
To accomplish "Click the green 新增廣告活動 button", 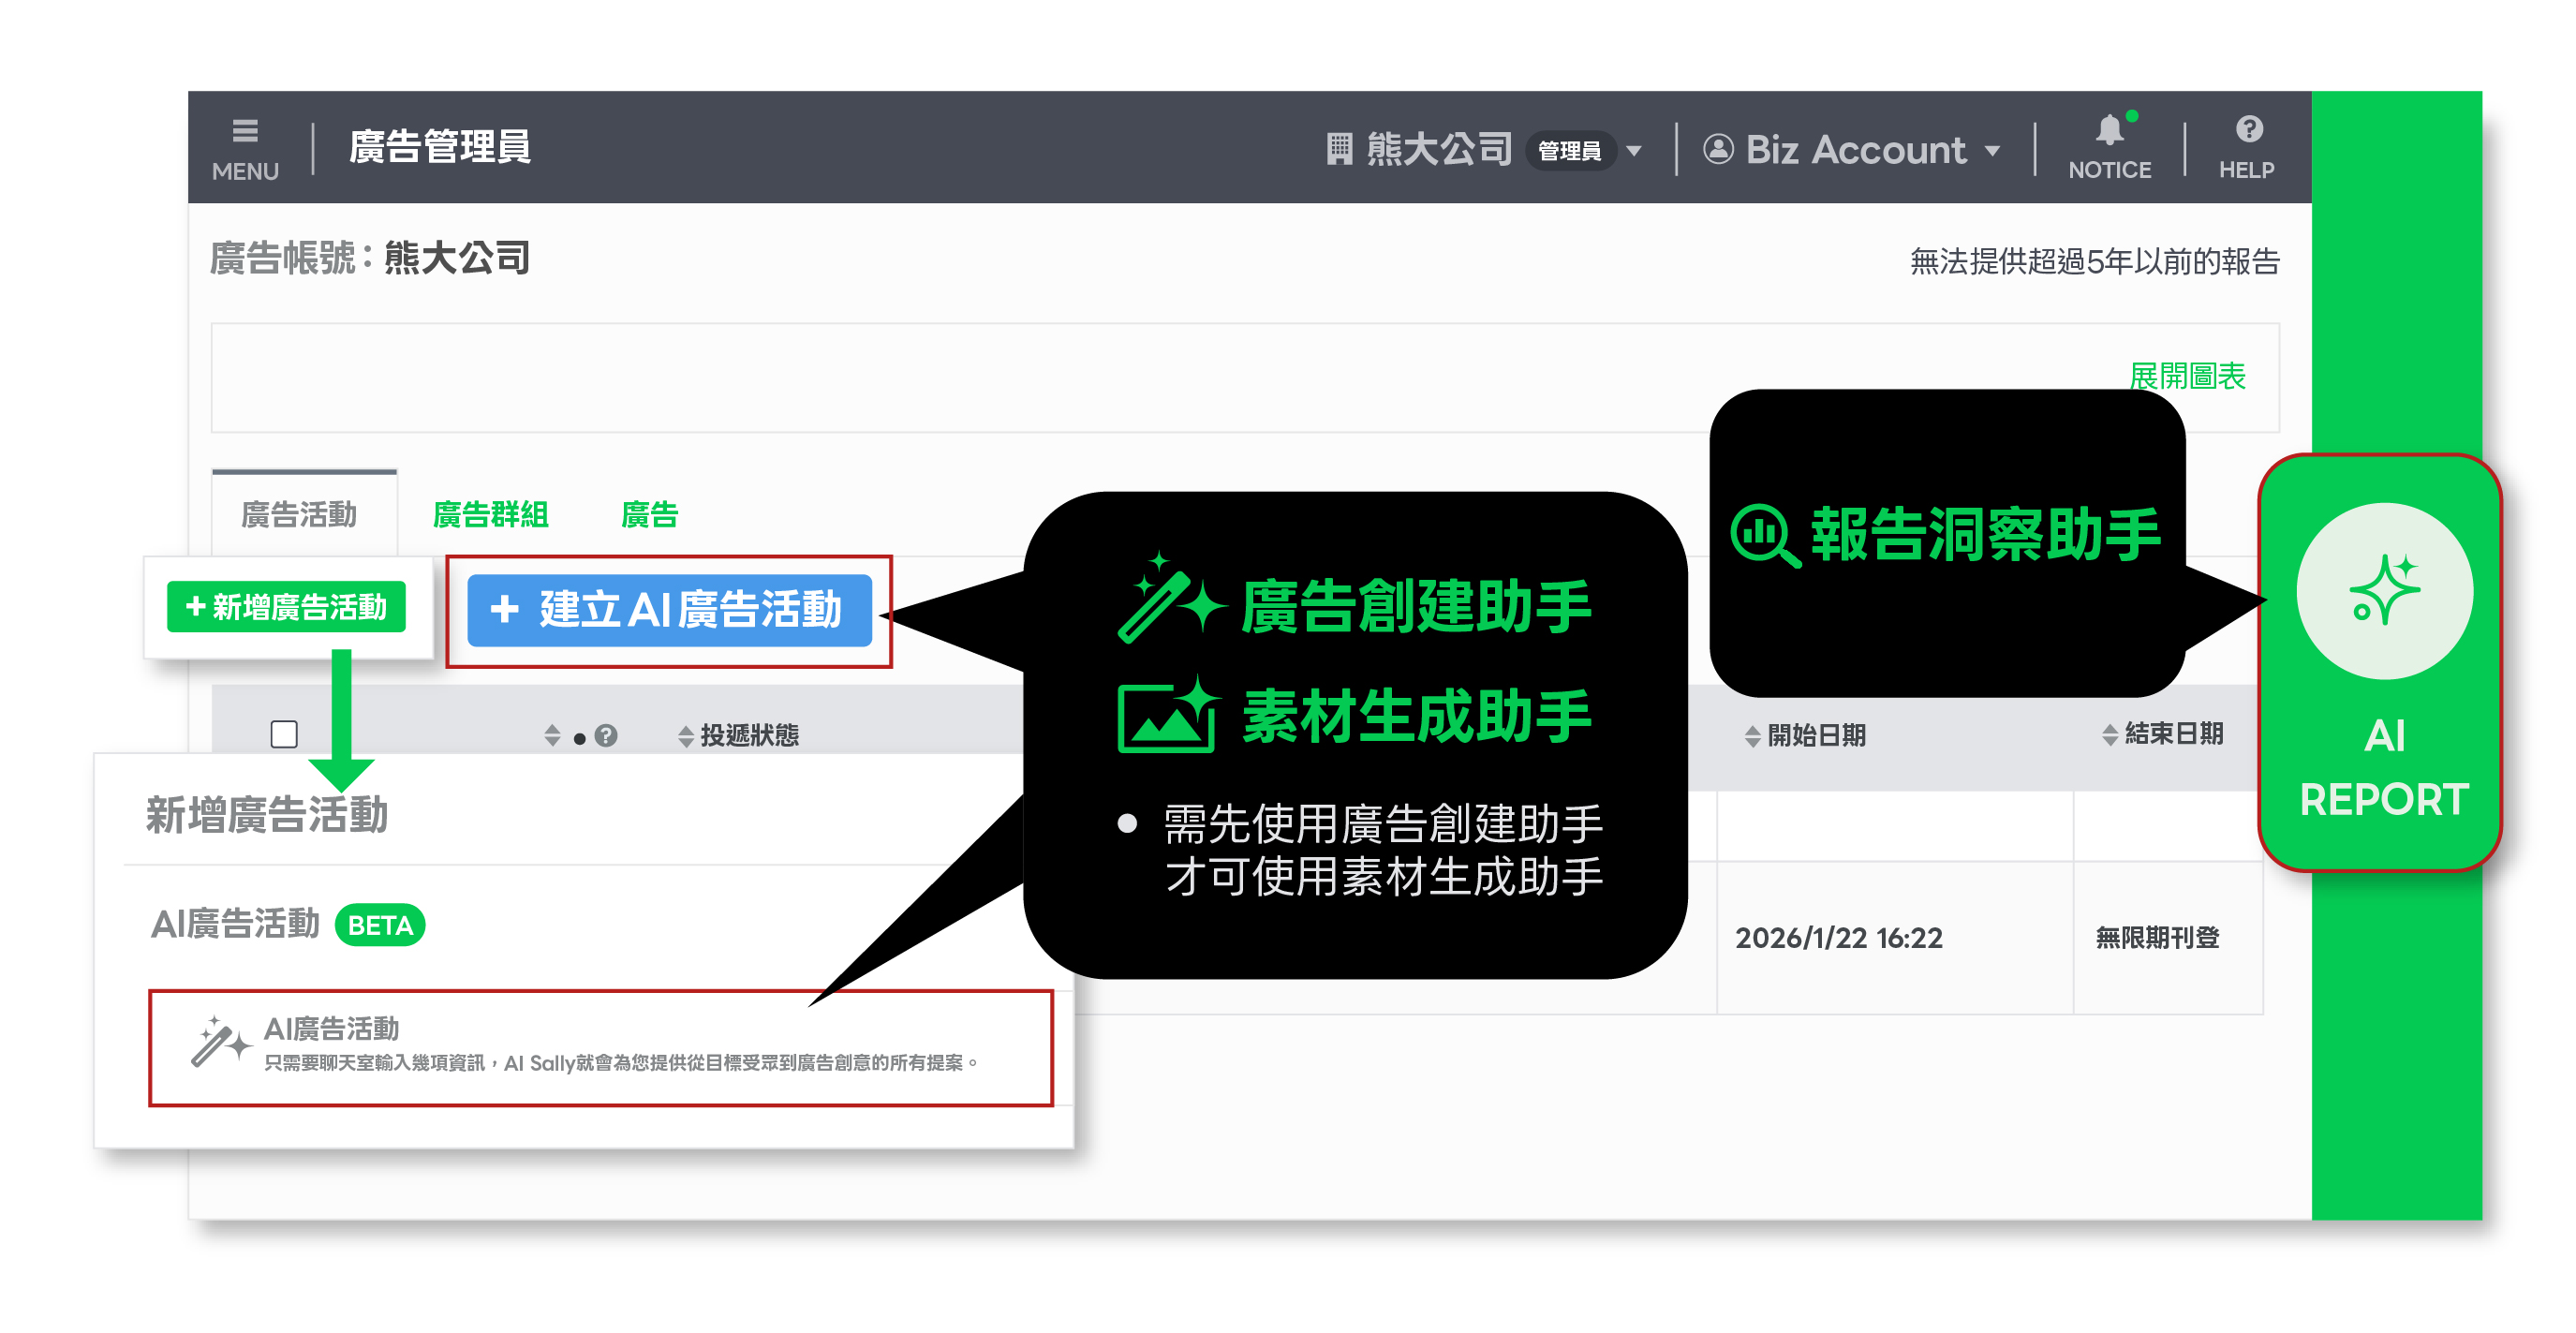I will pyautogui.click(x=286, y=607).
